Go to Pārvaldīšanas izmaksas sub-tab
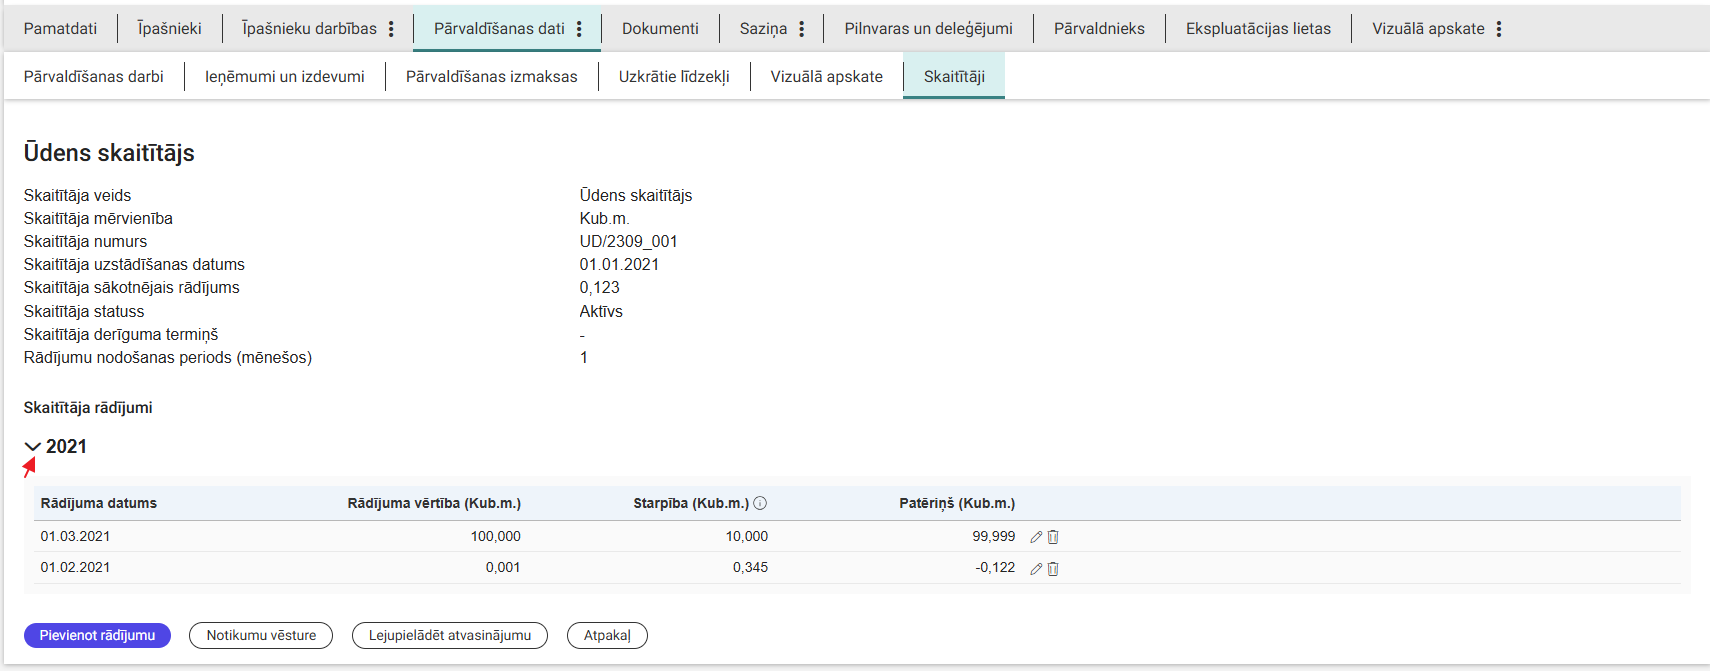Screen dimensions: 1710x671 491,77
